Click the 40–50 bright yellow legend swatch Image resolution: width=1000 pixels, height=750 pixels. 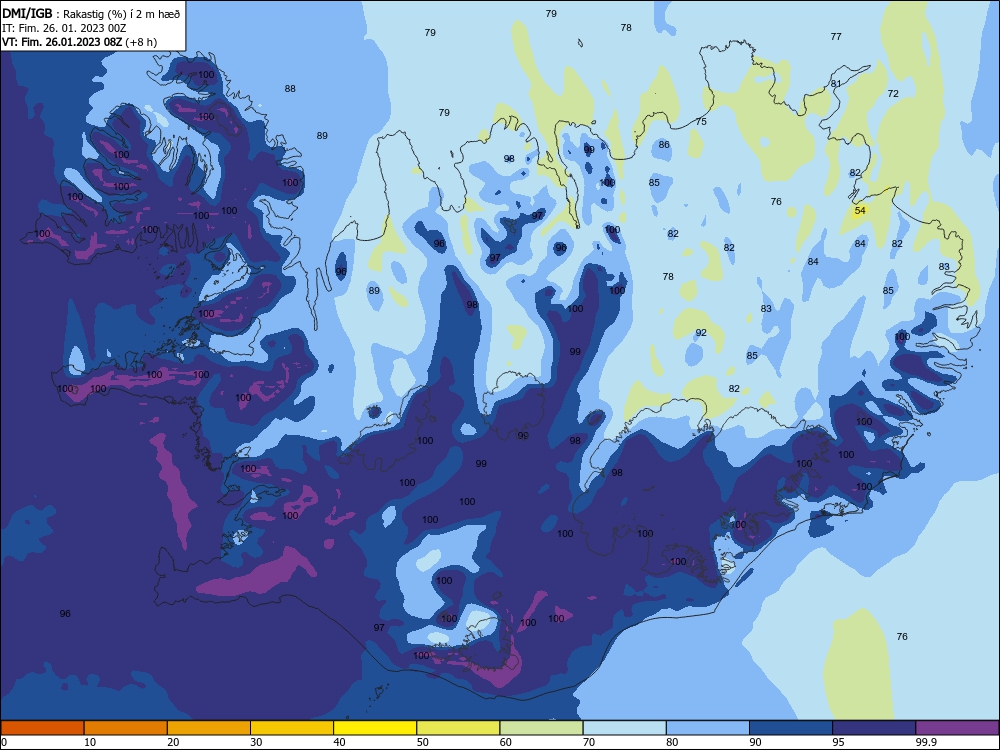click(375, 728)
